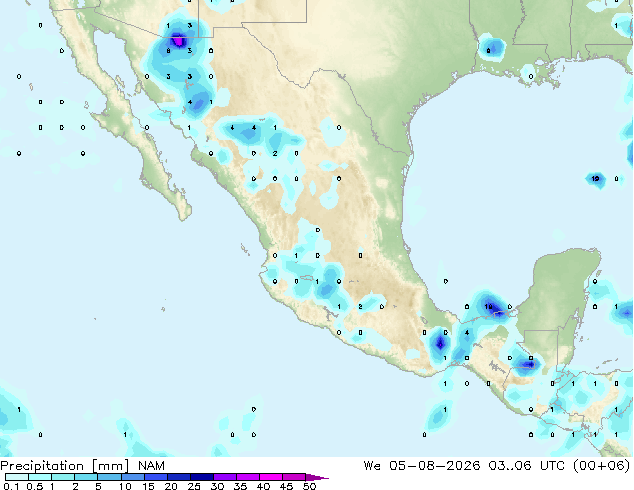The image size is (634, 490).
Task: Choose the 10–15 mm legend color box
Action: point(132,477)
